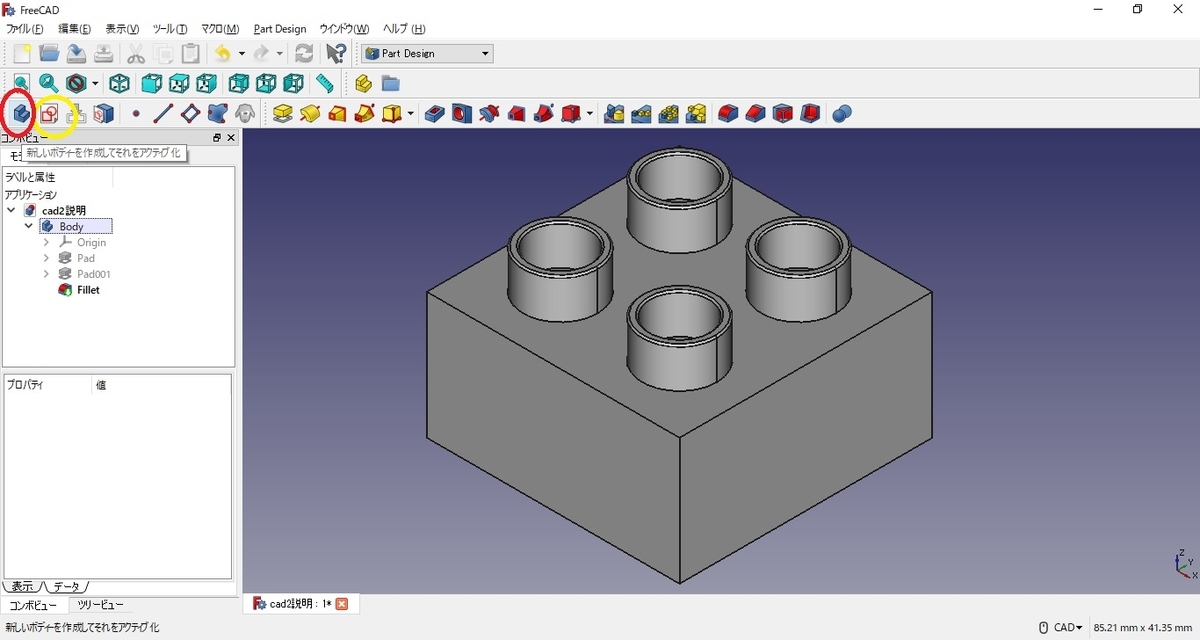Select the Subtractive pipe tool
Image resolution: width=1200 pixels, height=640 pixels.
pyautogui.click(x=543, y=114)
